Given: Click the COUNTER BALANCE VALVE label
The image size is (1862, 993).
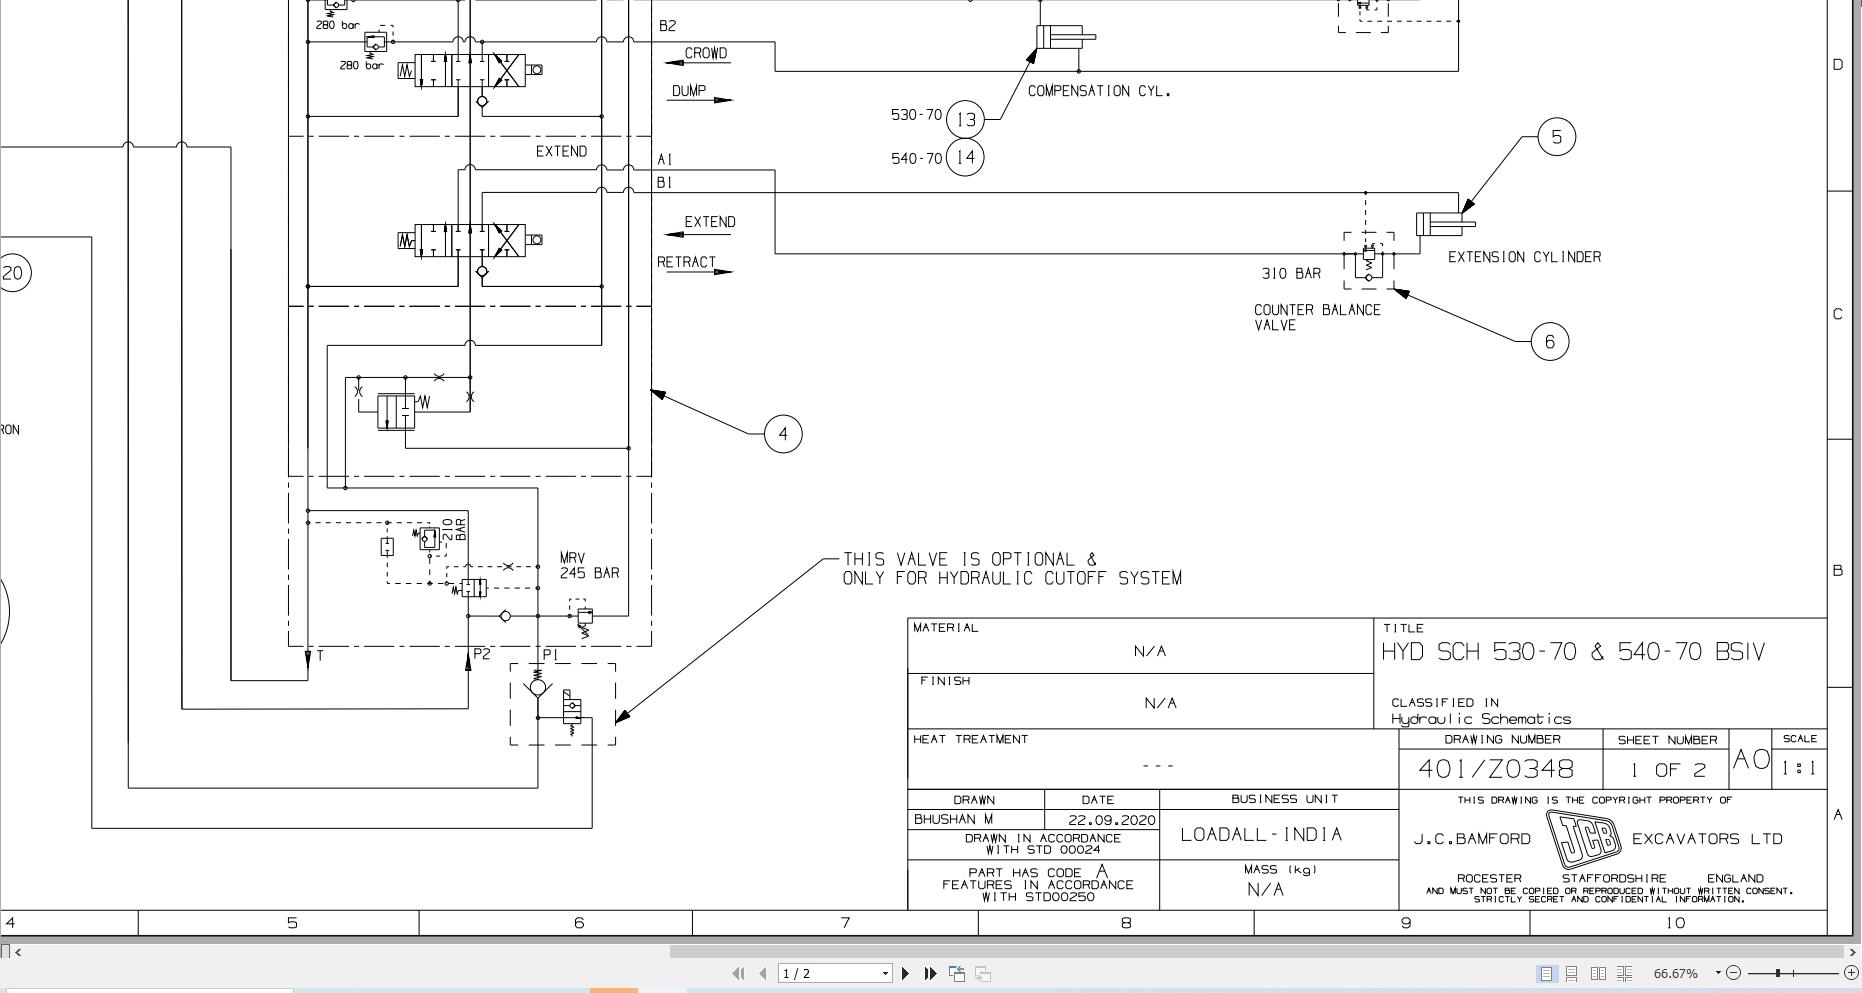Looking at the screenshot, I should [x=1317, y=317].
